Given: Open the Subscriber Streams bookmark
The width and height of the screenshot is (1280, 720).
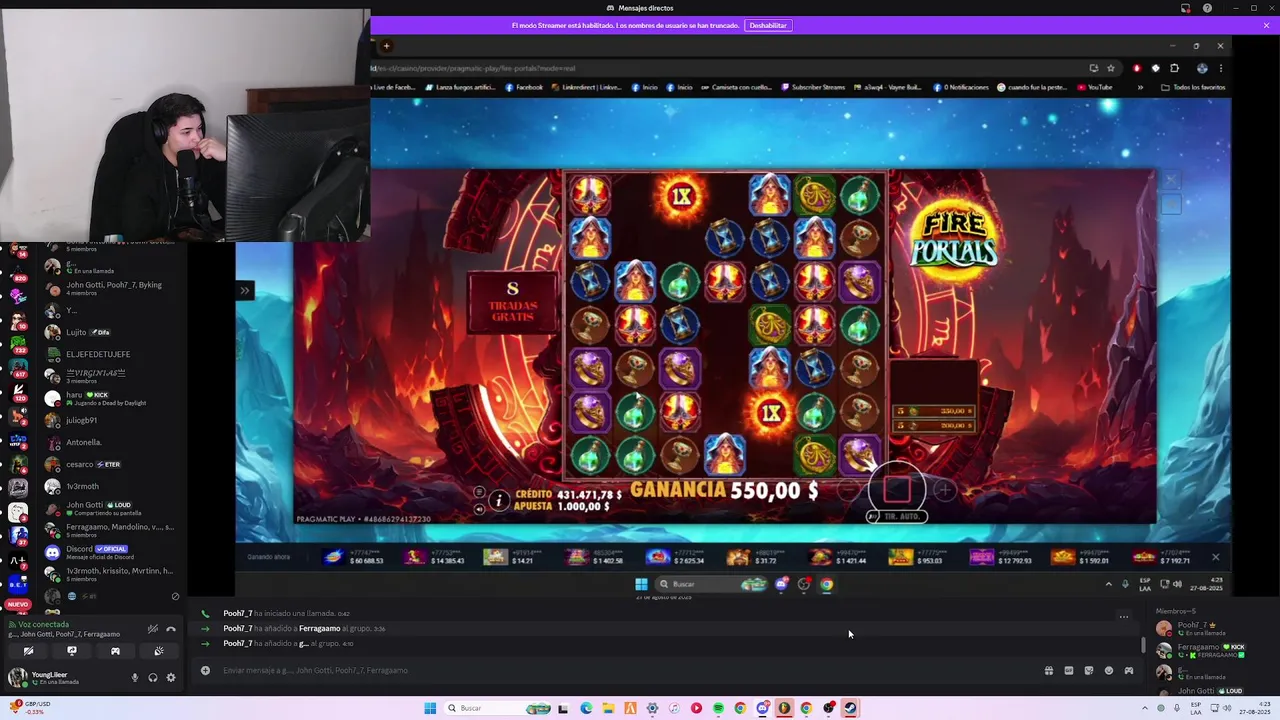Looking at the screenshot, I should pyautogui.click(x=813, y=87).
